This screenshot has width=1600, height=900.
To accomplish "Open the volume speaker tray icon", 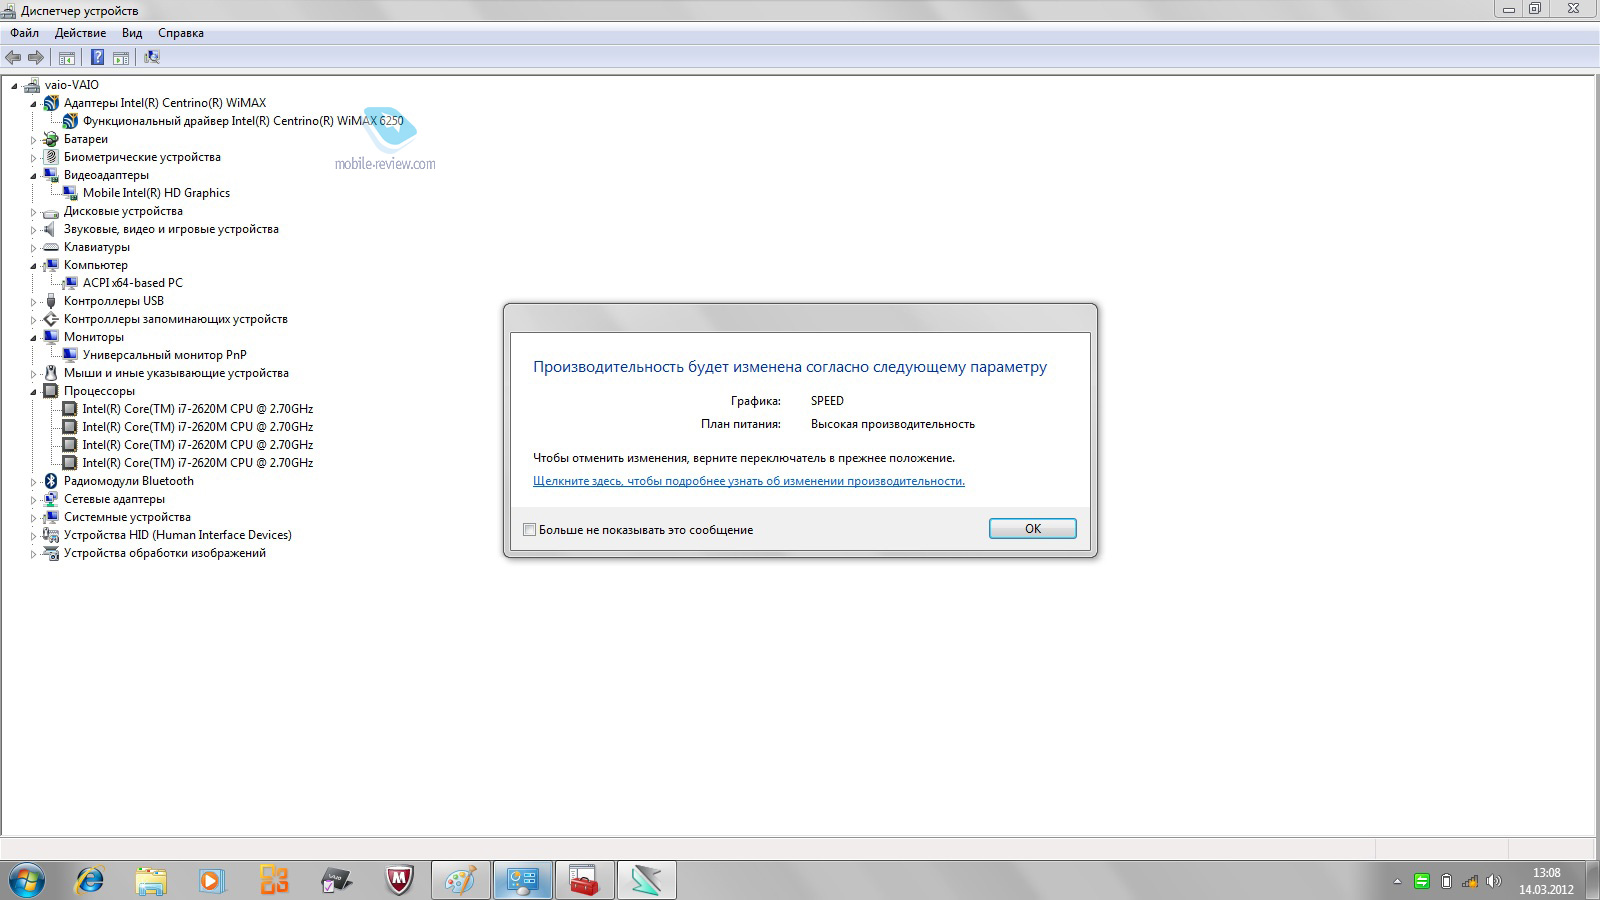I will point(1494,881).
